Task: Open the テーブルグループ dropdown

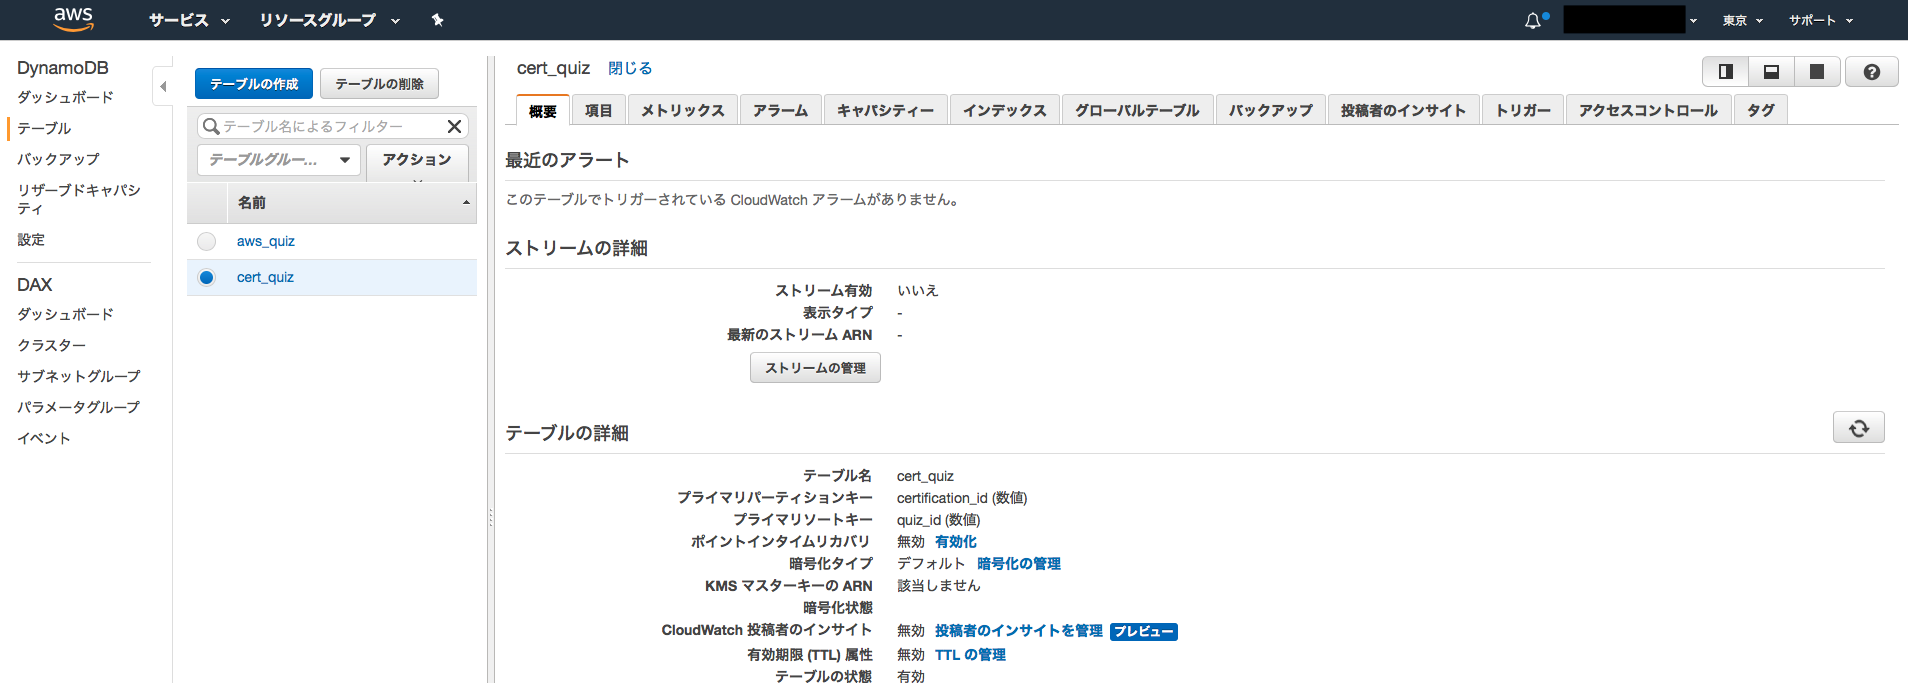Action: 279,160
